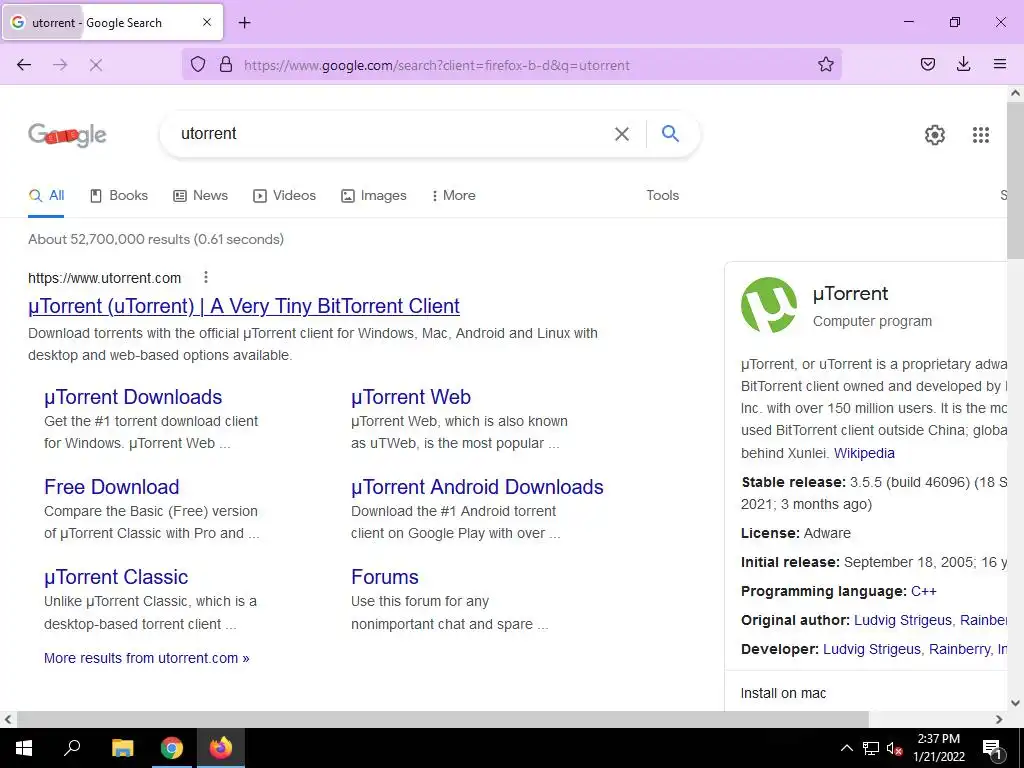
Task: Select the All results tab
Action: pyautogui.click(x=46, y=195)
